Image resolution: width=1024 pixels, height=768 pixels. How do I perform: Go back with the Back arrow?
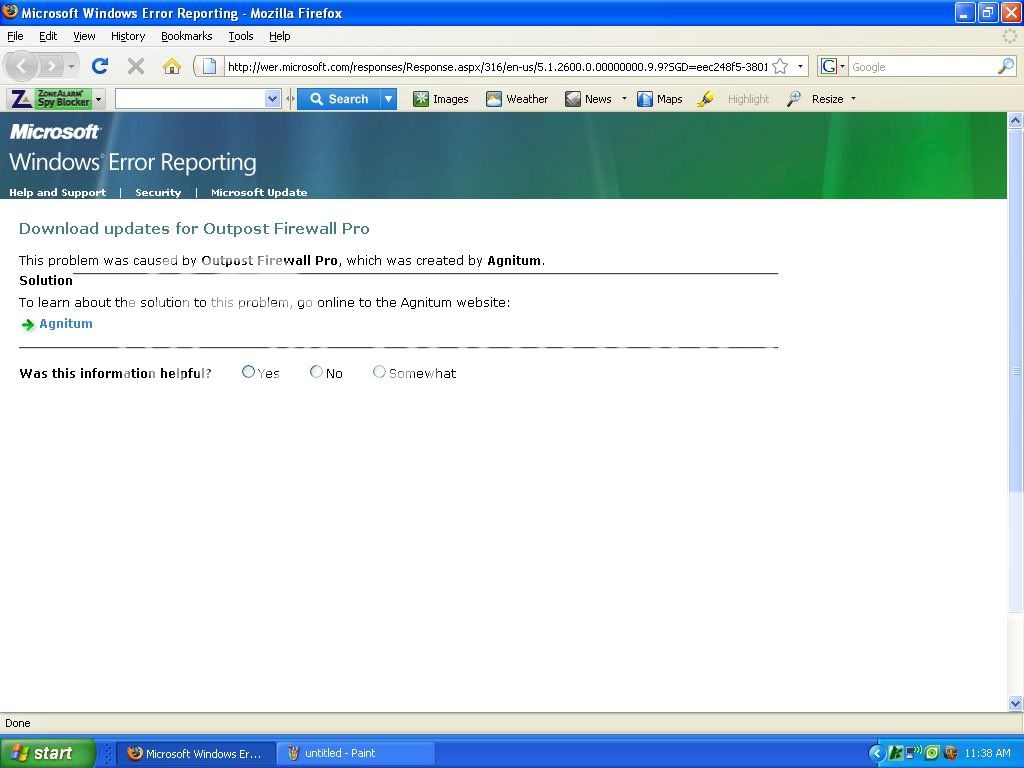click(x=22, y=66)
